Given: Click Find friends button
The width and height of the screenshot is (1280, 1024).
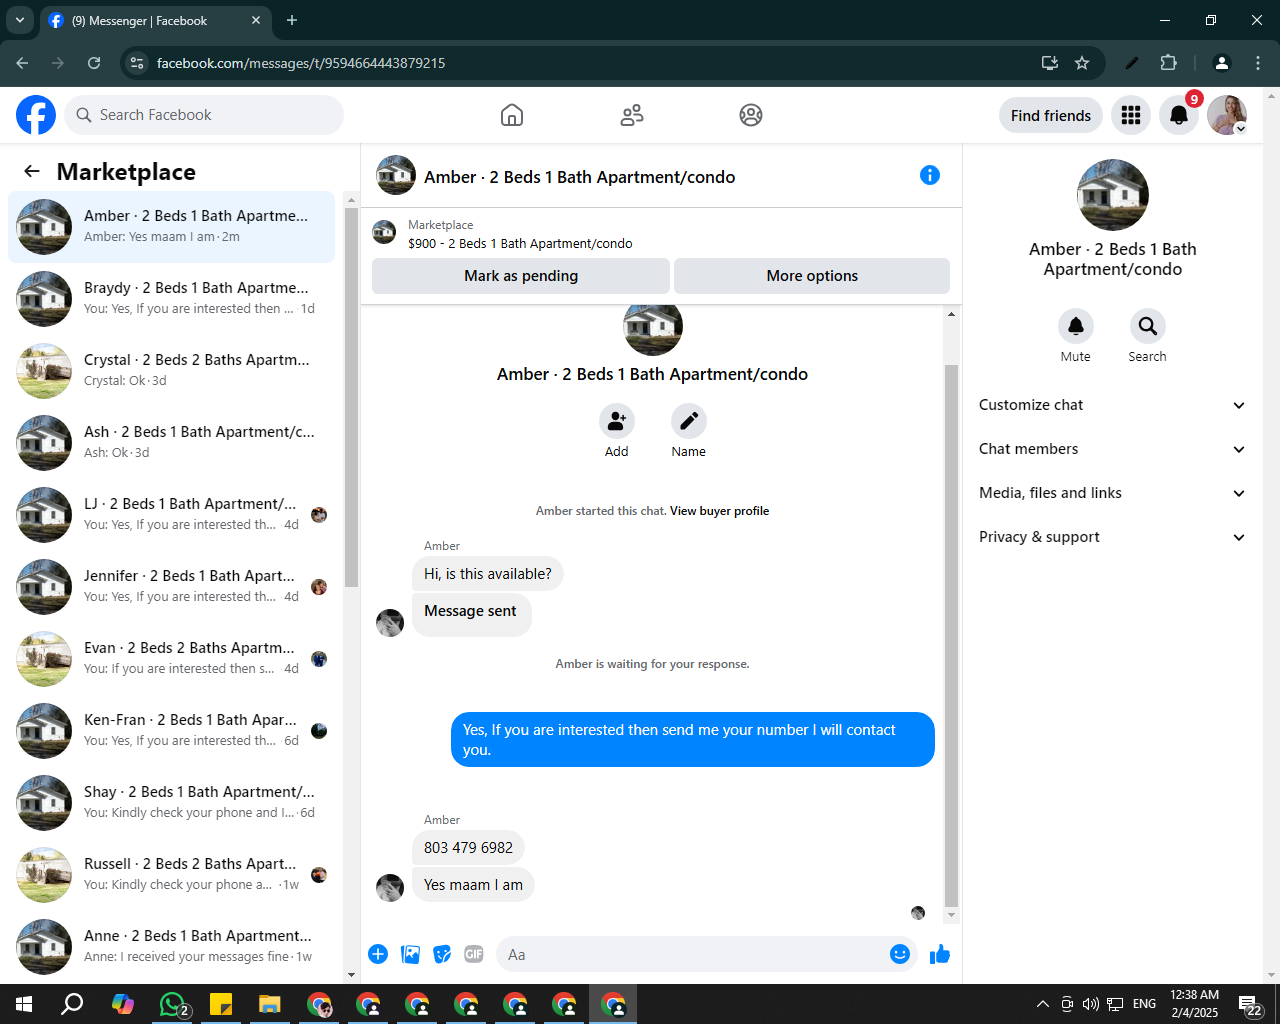Looking at the screenshot, I should tap(1051, 115).
